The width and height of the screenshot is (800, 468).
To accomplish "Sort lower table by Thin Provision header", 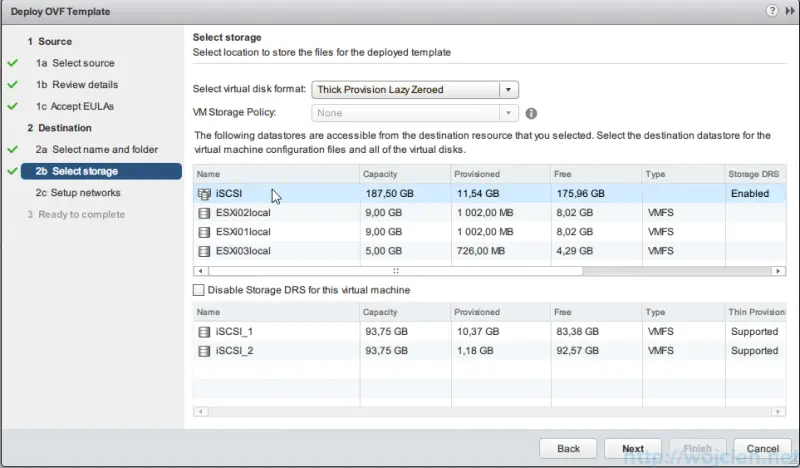I will 755,312.
